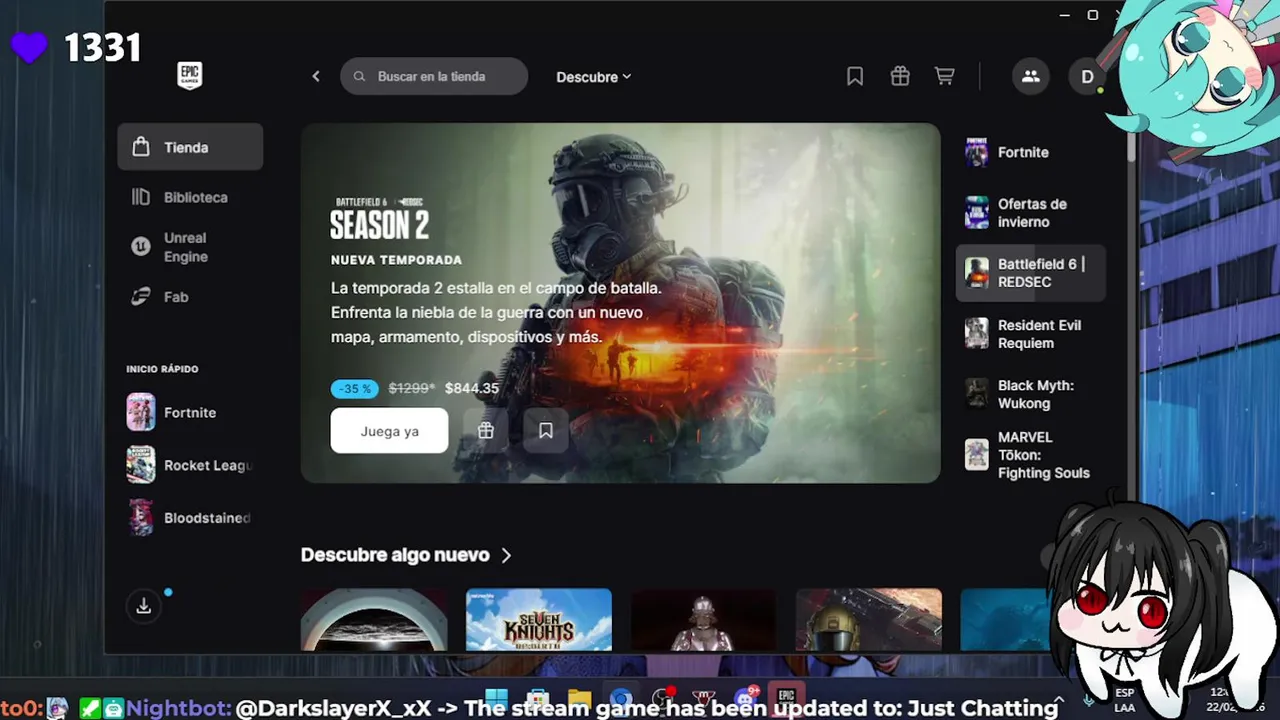Select Black Myth: Wukong carousel item

pos(1030,394)
